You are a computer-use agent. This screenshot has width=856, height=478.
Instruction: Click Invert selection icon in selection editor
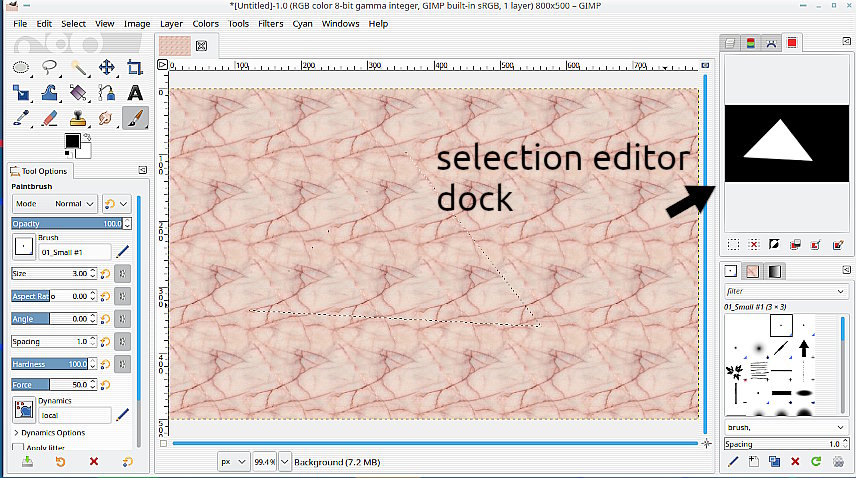tap(774, 244)
